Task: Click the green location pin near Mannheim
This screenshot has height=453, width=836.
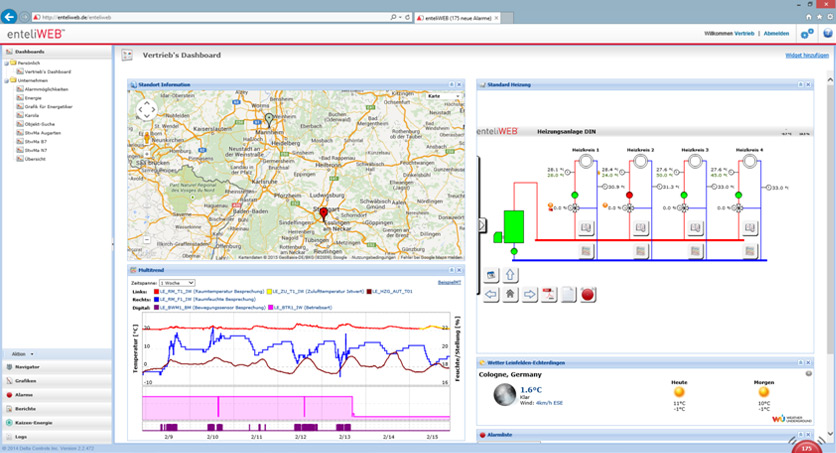Action: [x=269, y=119]
